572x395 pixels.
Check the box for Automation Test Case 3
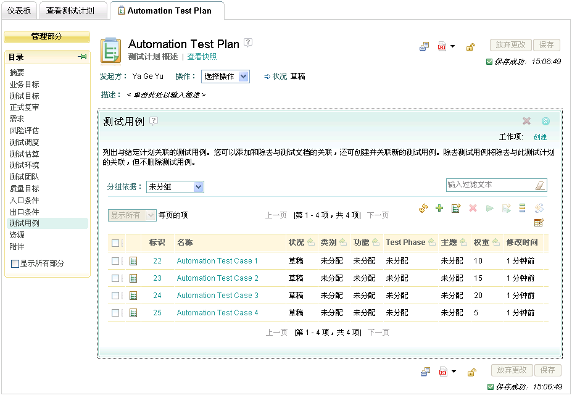115,295
